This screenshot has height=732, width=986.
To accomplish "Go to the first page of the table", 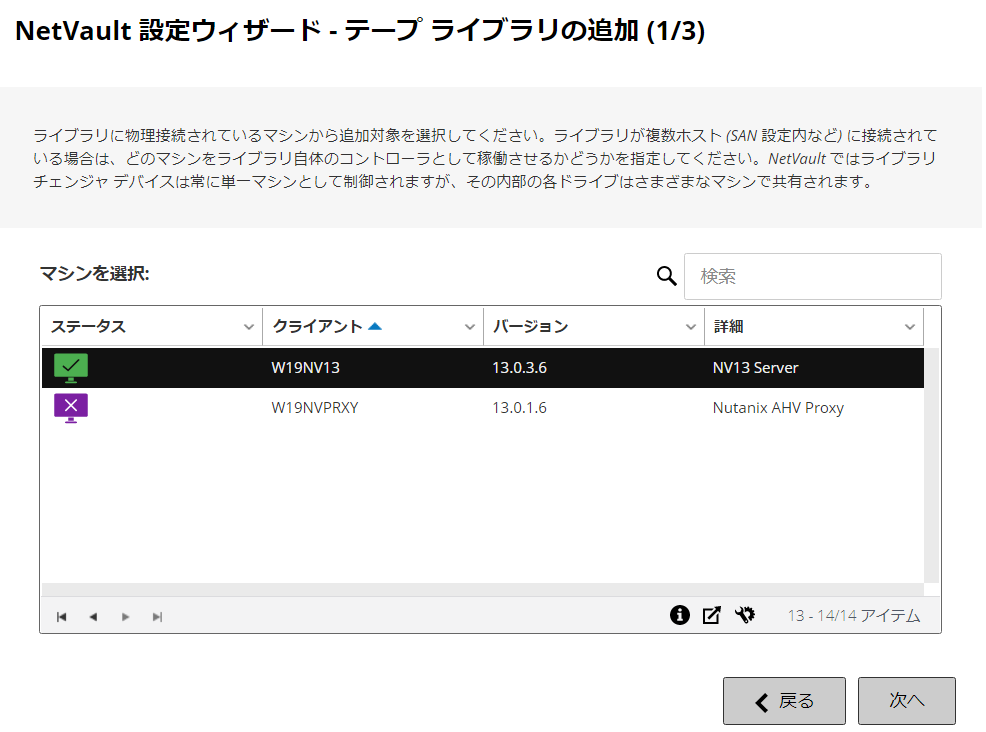I will [x=62, y=617].
